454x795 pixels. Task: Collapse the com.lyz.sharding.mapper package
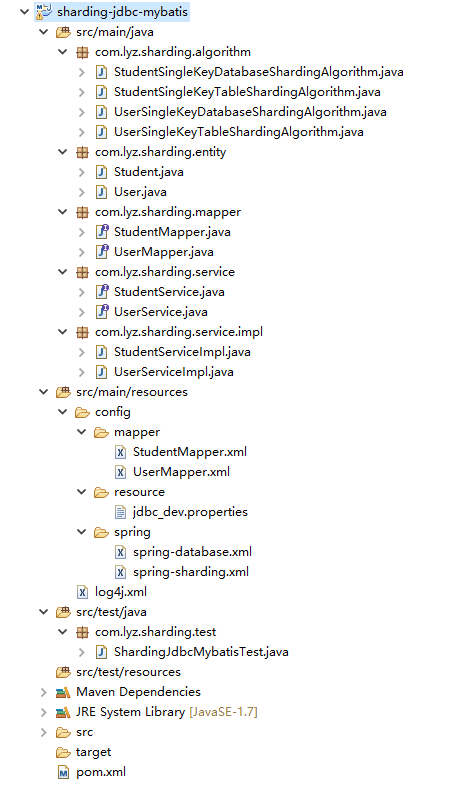[x=63, y=212]
